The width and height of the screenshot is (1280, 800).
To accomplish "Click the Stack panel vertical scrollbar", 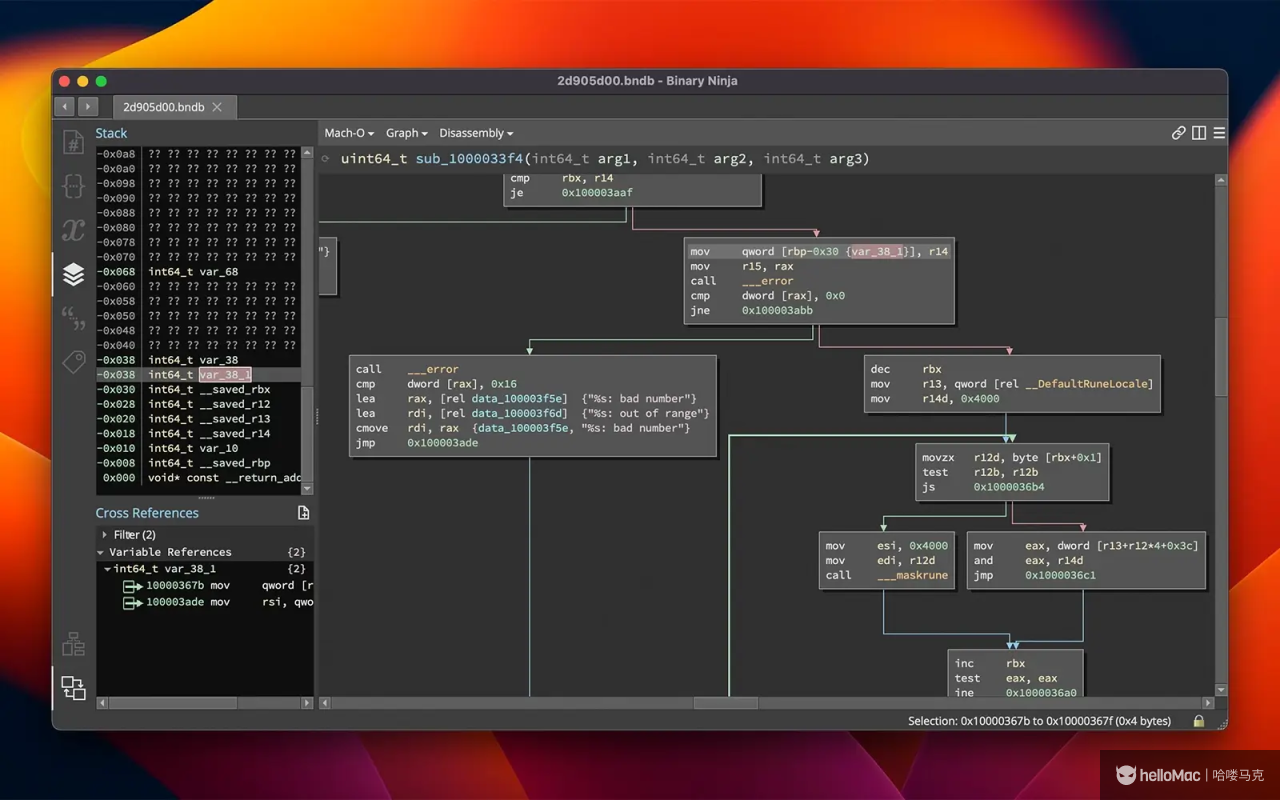I will pyautogui.click(x=307, y=438).
